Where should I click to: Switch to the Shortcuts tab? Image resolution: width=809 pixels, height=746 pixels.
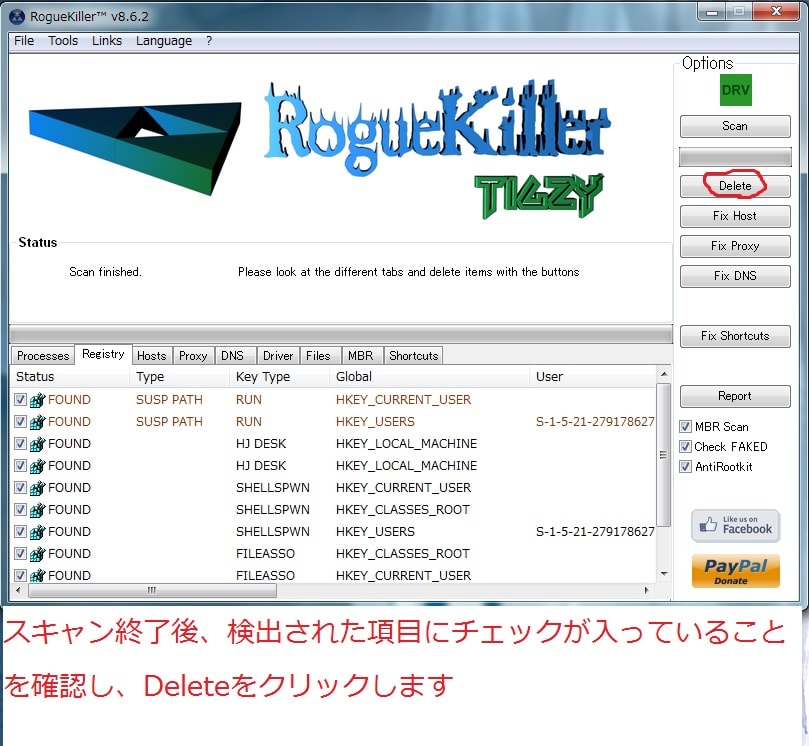tap(413, 356)
